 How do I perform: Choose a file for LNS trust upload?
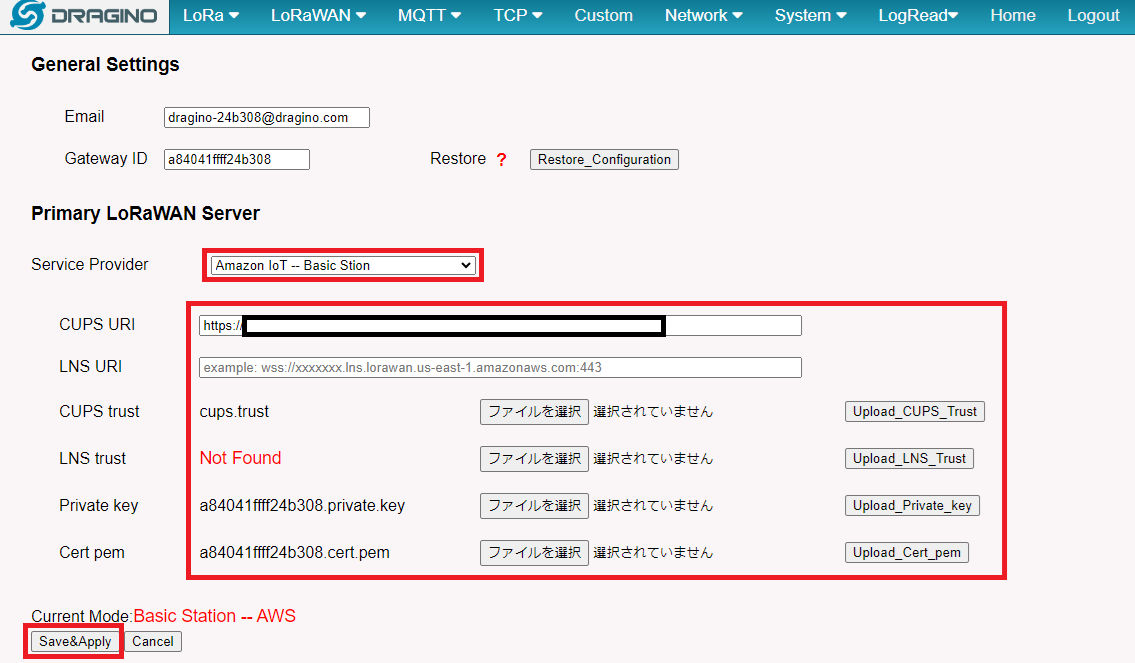coord(534,458)
